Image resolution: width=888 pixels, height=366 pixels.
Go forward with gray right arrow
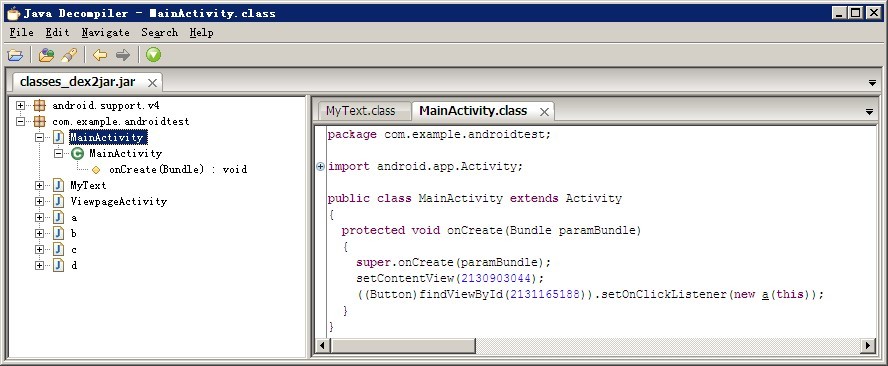click(122, 55)
